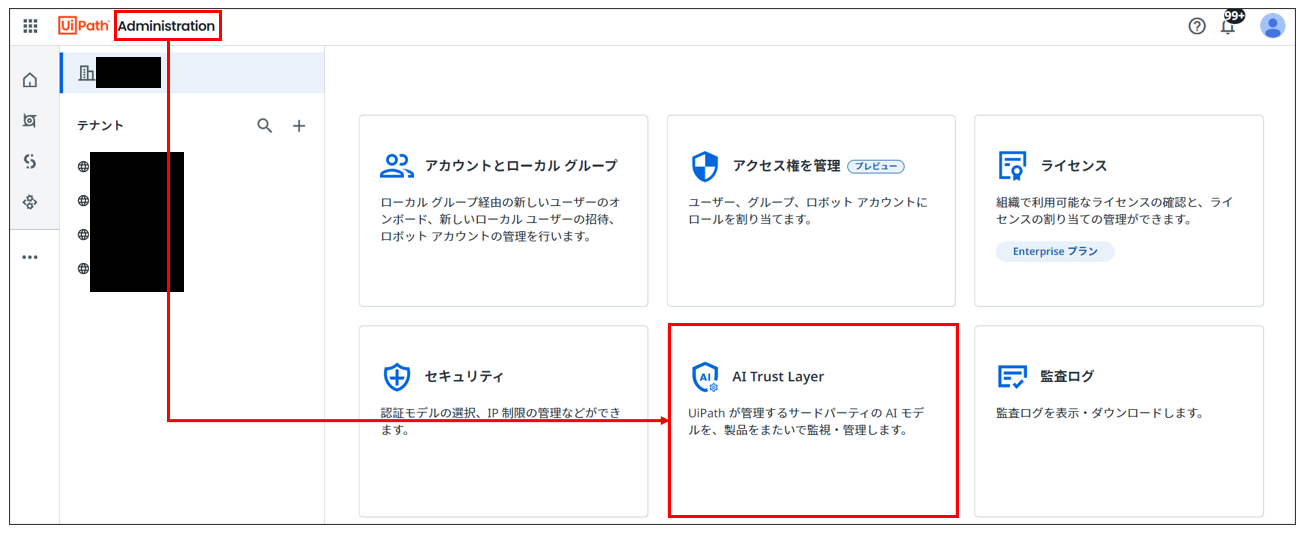Search tenants with magnifier icon

(265, 126)
